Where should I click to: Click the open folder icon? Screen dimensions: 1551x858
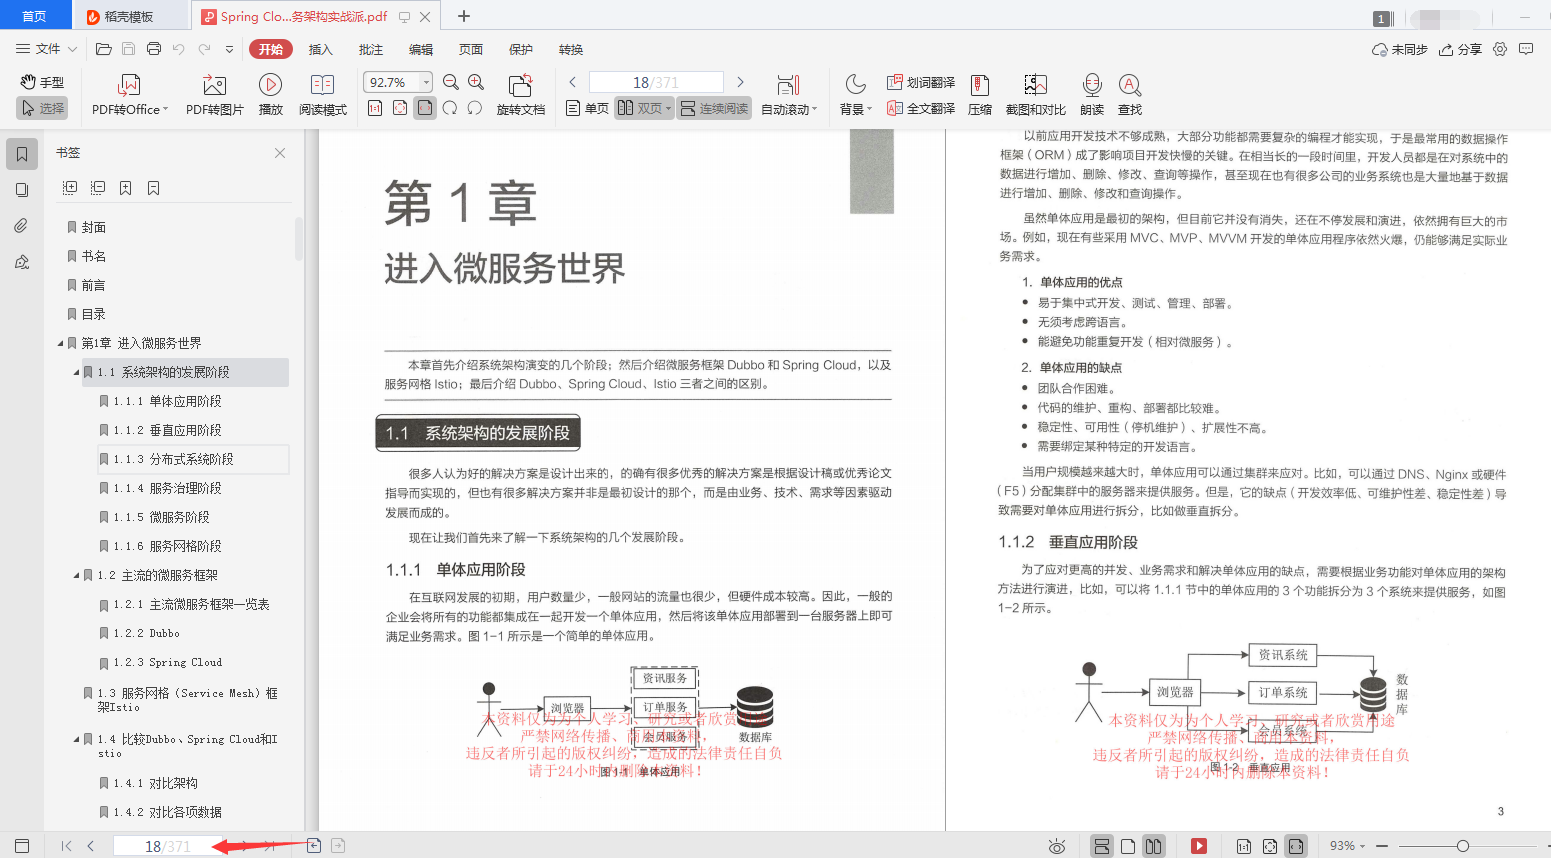(x=103, y=49)
